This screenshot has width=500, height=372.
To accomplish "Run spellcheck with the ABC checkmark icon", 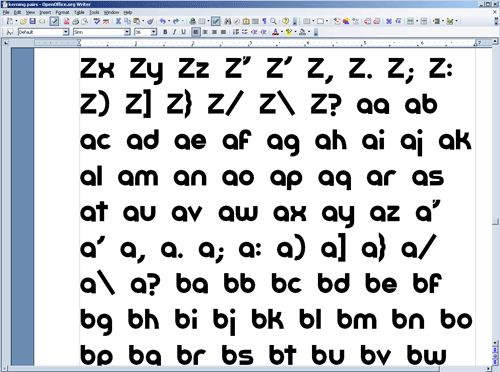I will tap(97, 21).
